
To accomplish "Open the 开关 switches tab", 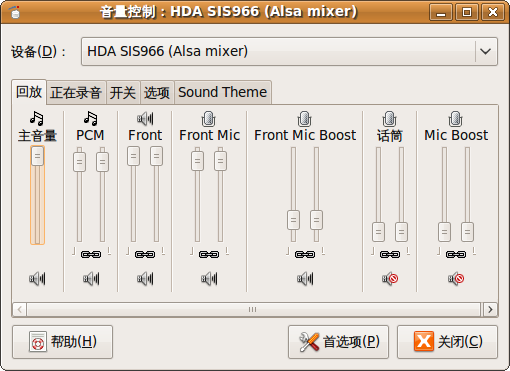I will pos(123,92).
